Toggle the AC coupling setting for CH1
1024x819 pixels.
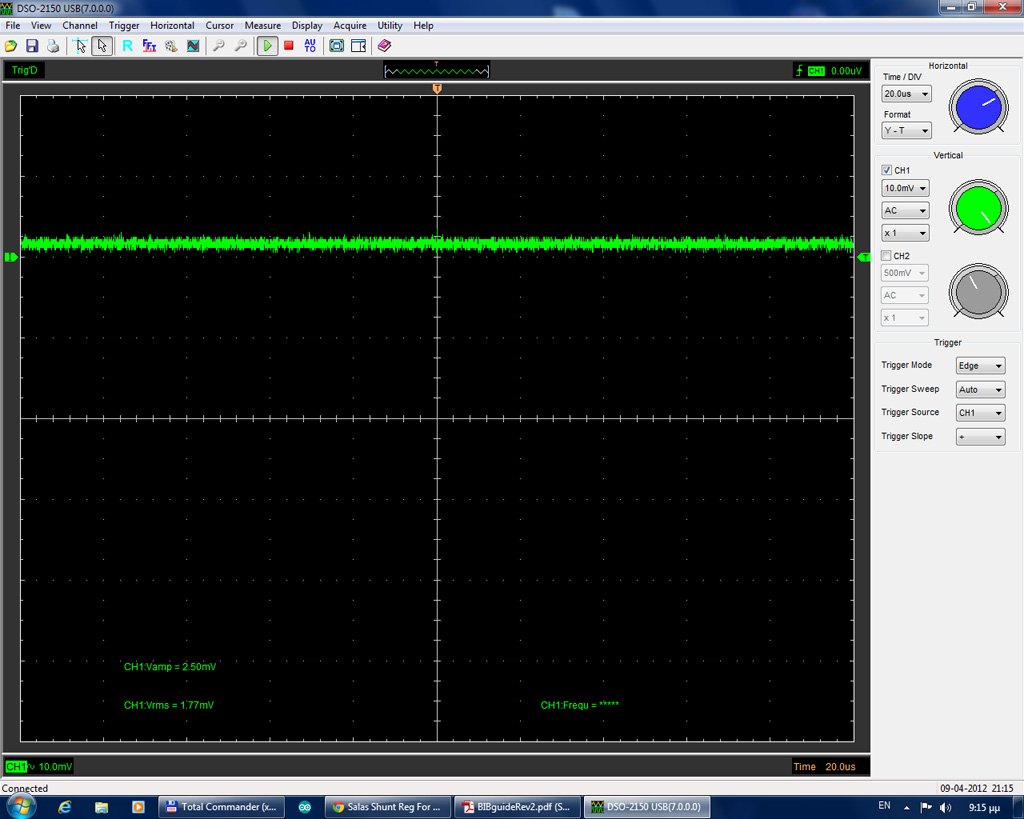[x=904, y=210]
